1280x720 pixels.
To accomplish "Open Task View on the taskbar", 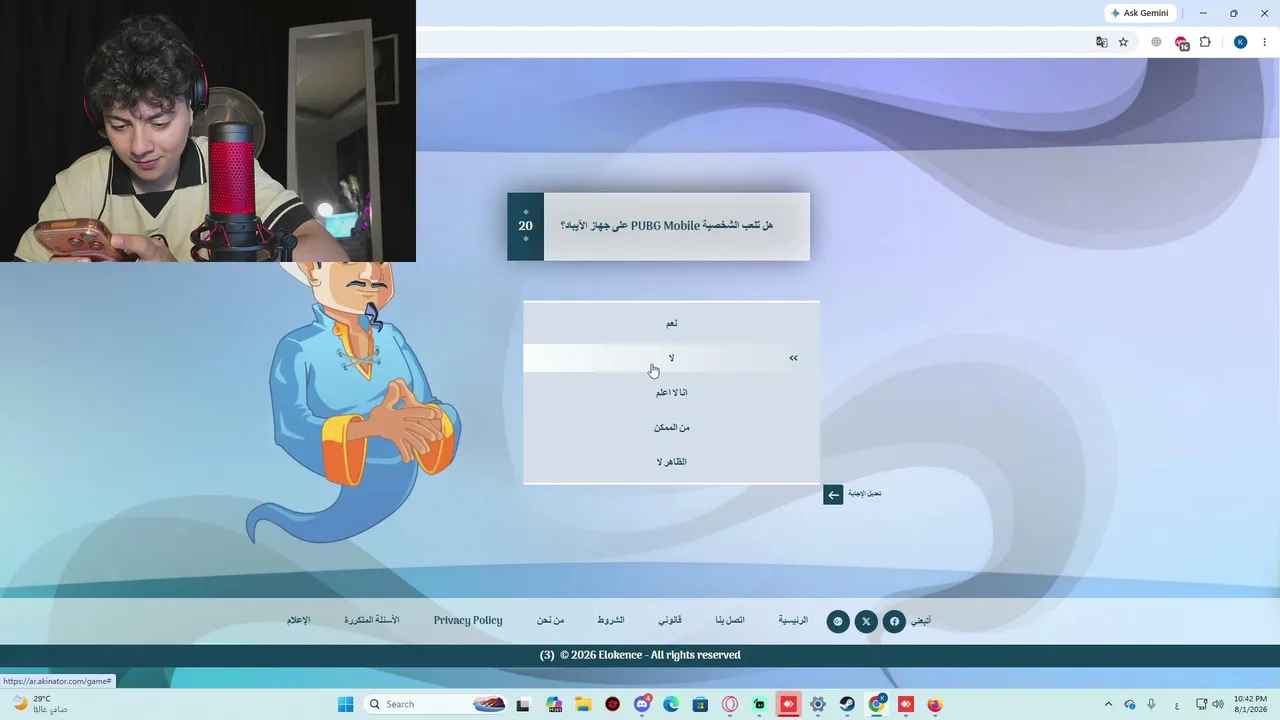I will pyautogui.click(x=522, y=704).
